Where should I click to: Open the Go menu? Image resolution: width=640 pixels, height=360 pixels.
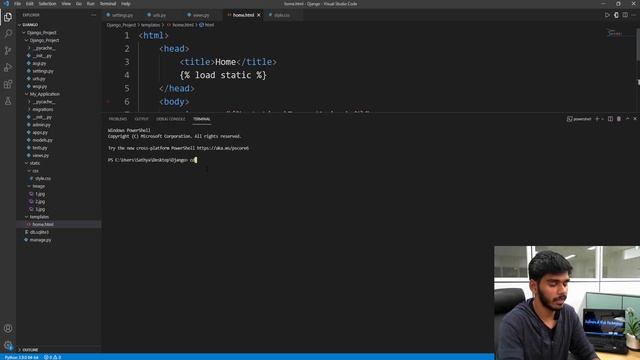pos(79,4)
